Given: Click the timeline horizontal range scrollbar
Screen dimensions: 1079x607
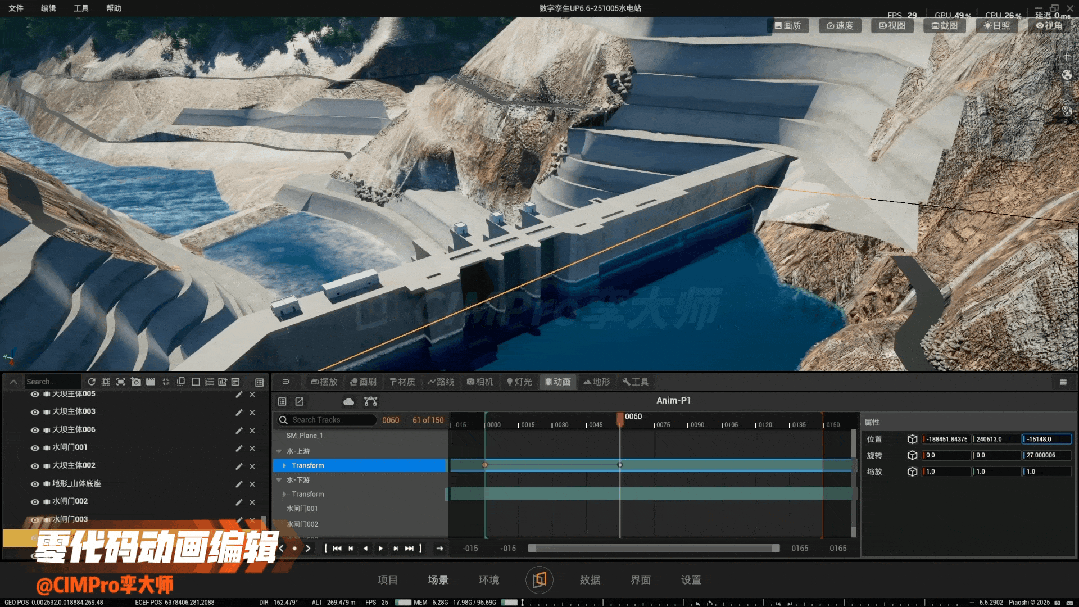Looking at the screenshot, I should coord(654,549).
